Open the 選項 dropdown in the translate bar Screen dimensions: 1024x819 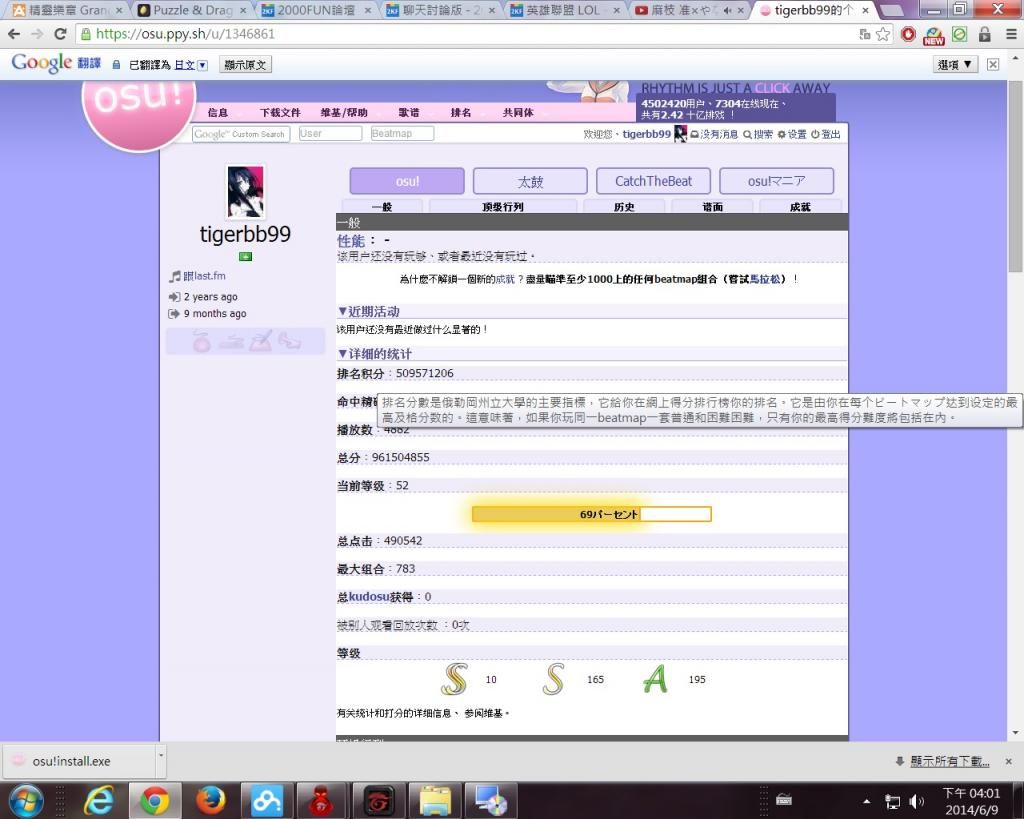coord(955,64)
